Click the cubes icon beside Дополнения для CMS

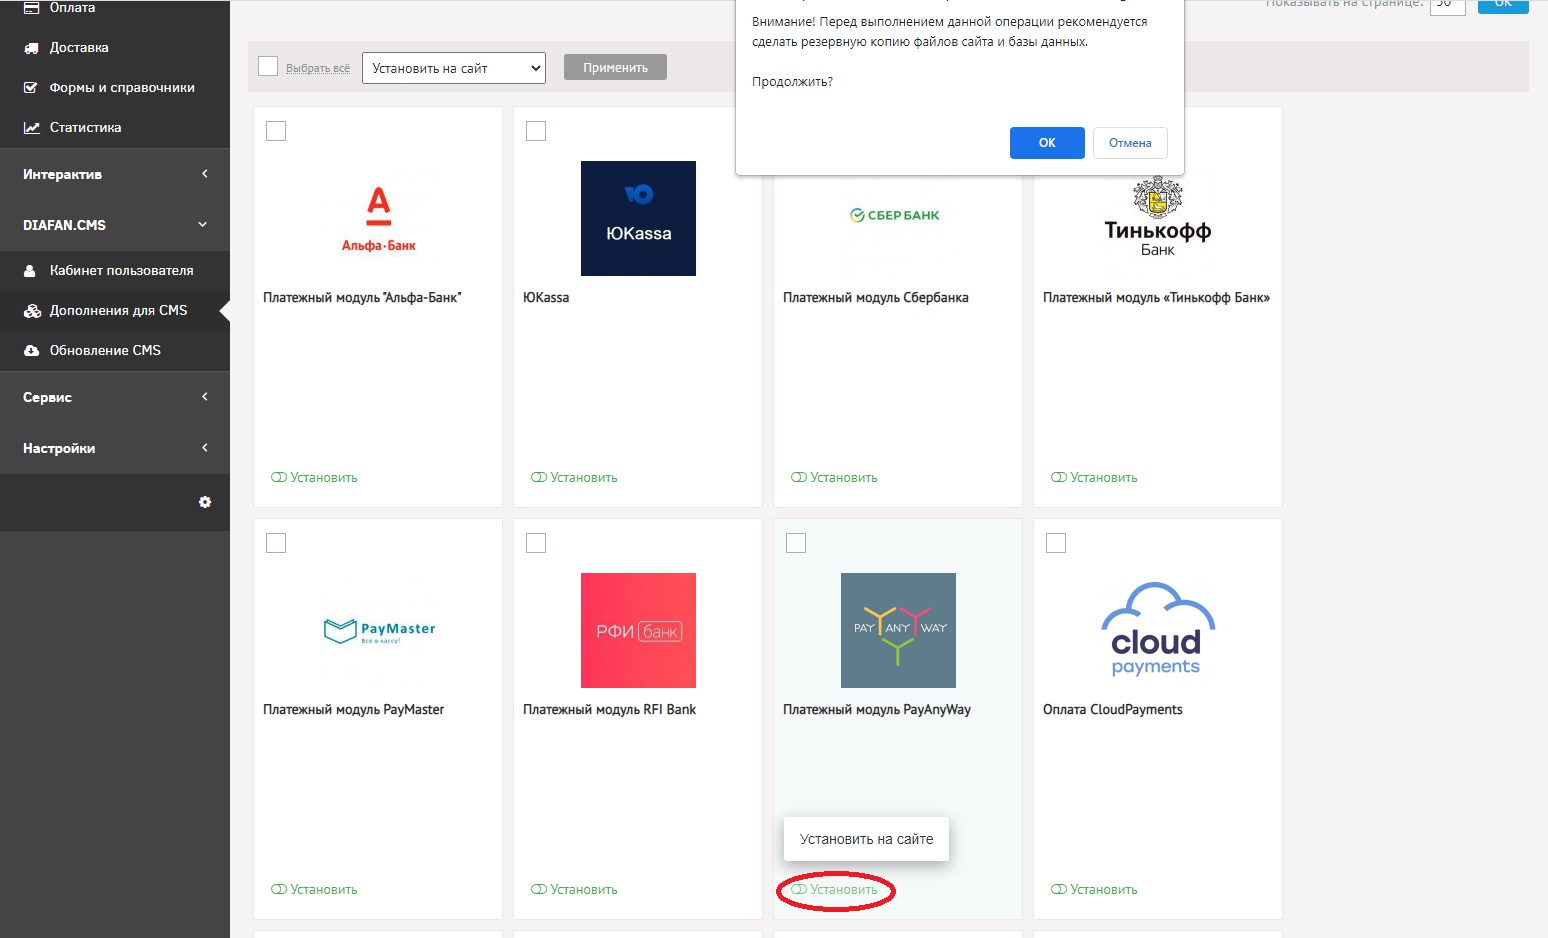(32, 311)
